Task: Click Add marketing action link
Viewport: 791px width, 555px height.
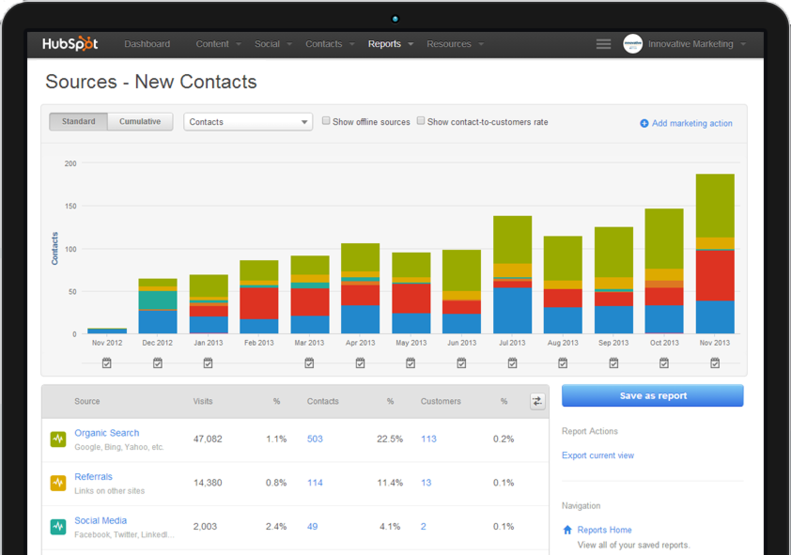Action: click(x=692, y=123)
